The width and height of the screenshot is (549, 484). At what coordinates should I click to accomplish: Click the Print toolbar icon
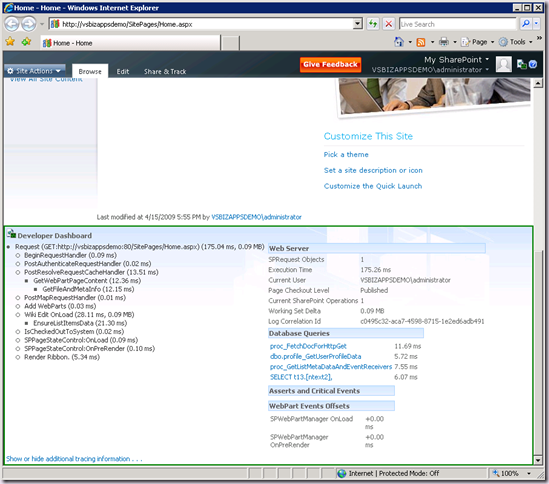tap(444, 42)
